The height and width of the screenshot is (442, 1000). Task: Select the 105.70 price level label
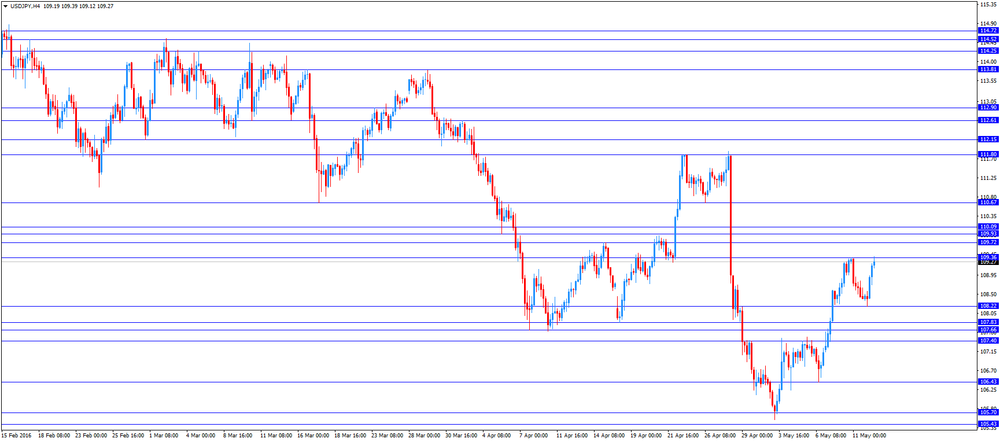tap(987, 413)
